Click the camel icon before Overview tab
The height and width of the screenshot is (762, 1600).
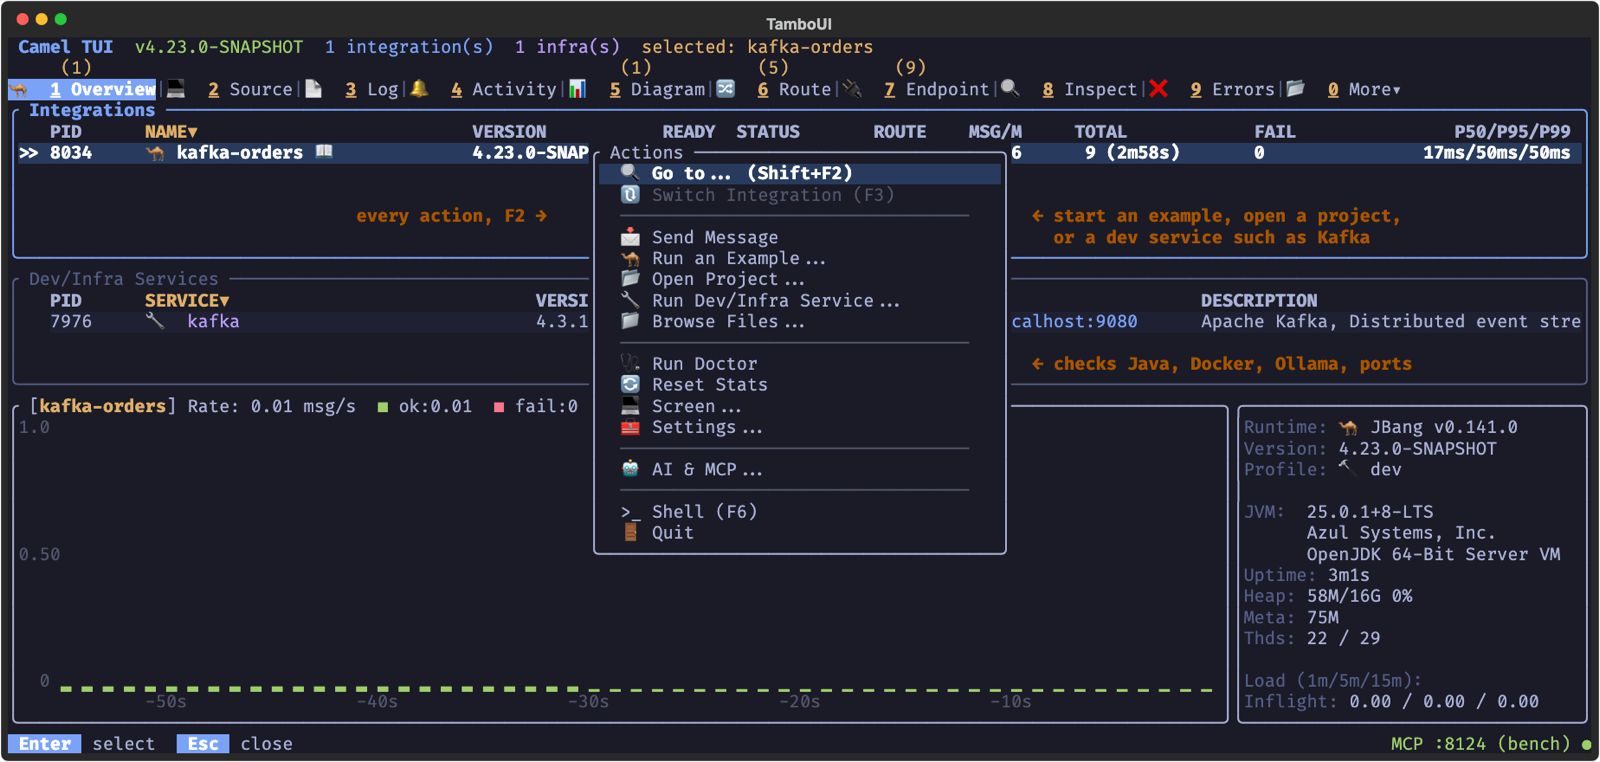tap(19, 89)
